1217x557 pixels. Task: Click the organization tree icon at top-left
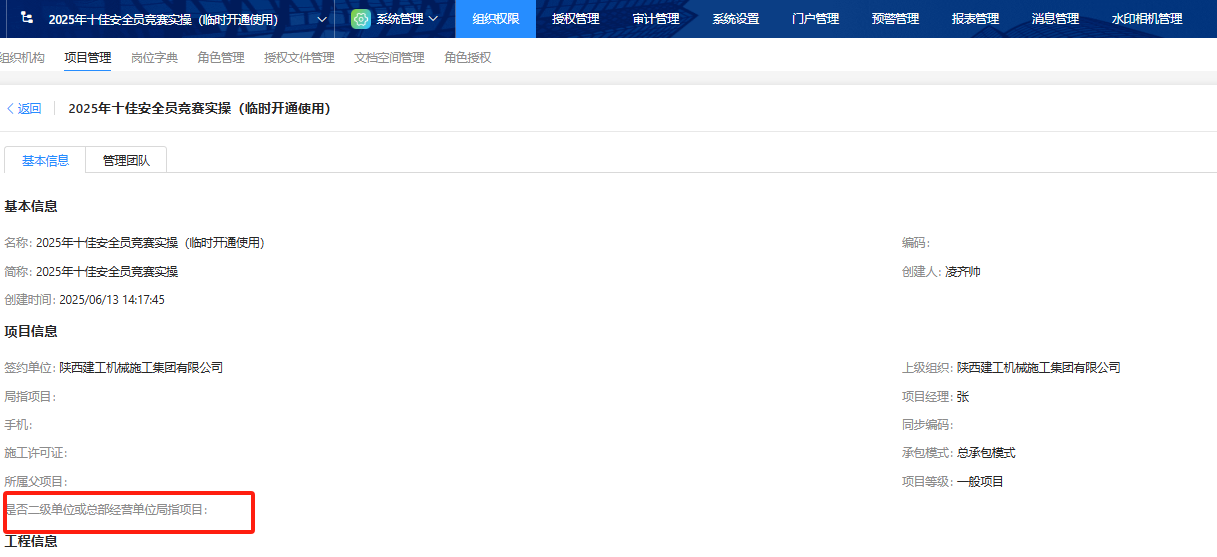click(x=26, y=19)
